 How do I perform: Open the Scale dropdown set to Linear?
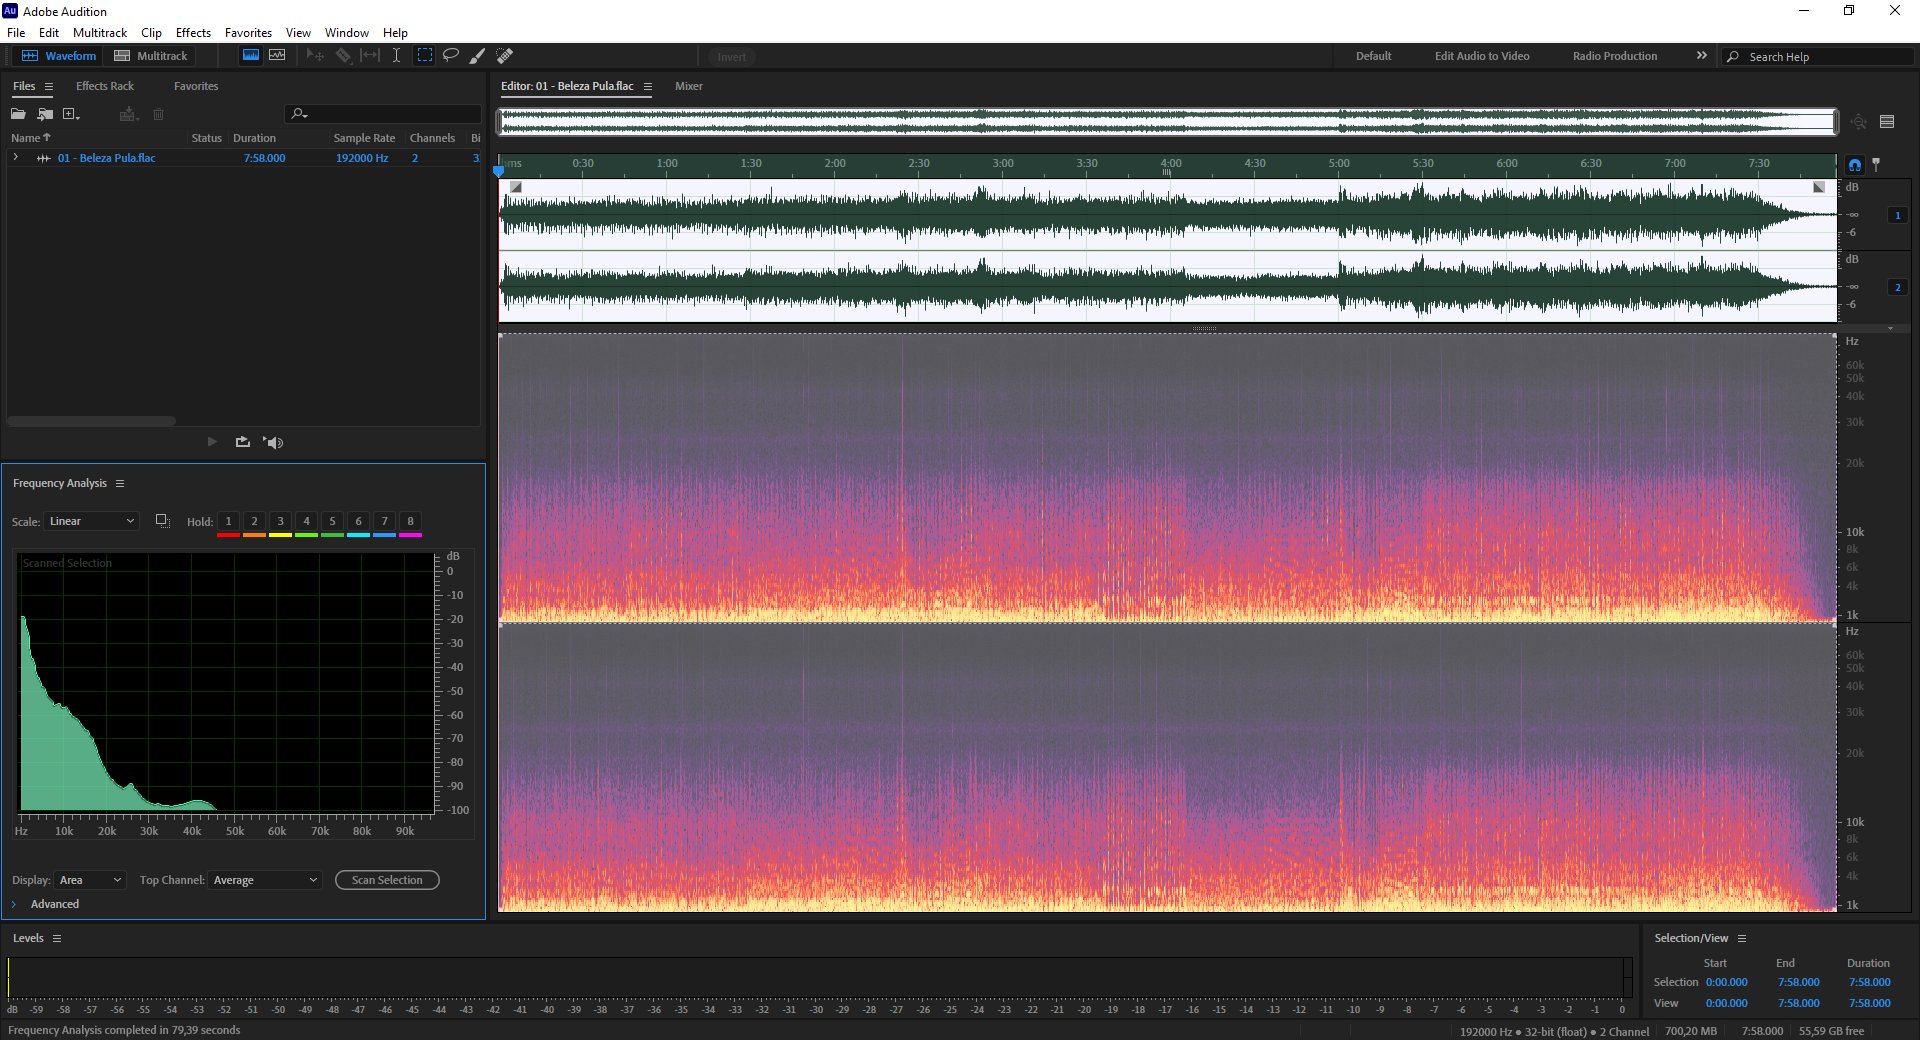[91, 521]
